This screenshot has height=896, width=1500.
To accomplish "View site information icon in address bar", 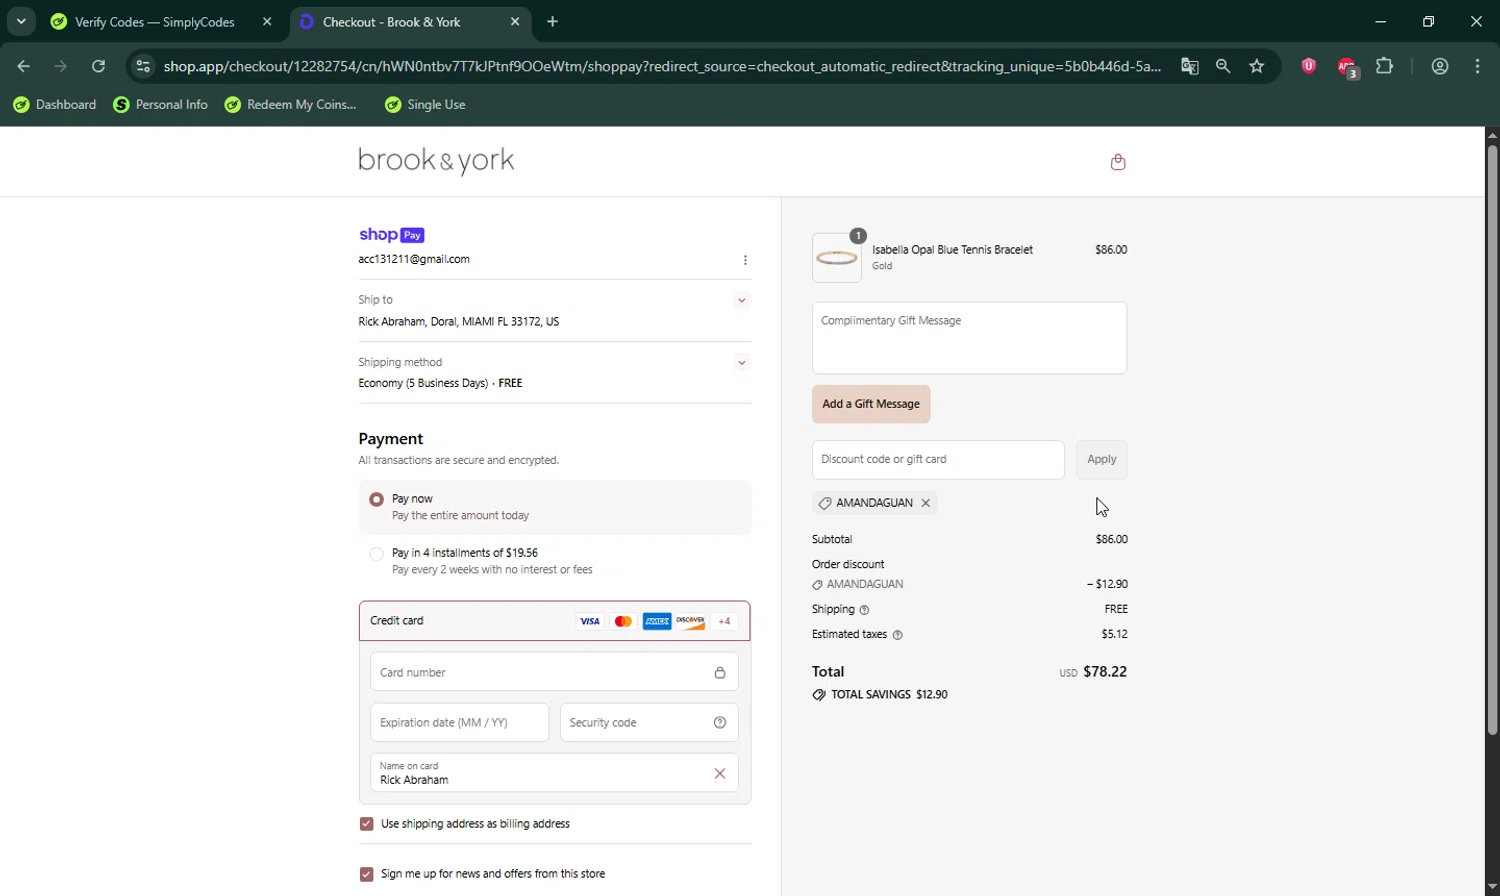I will [143, 67].
